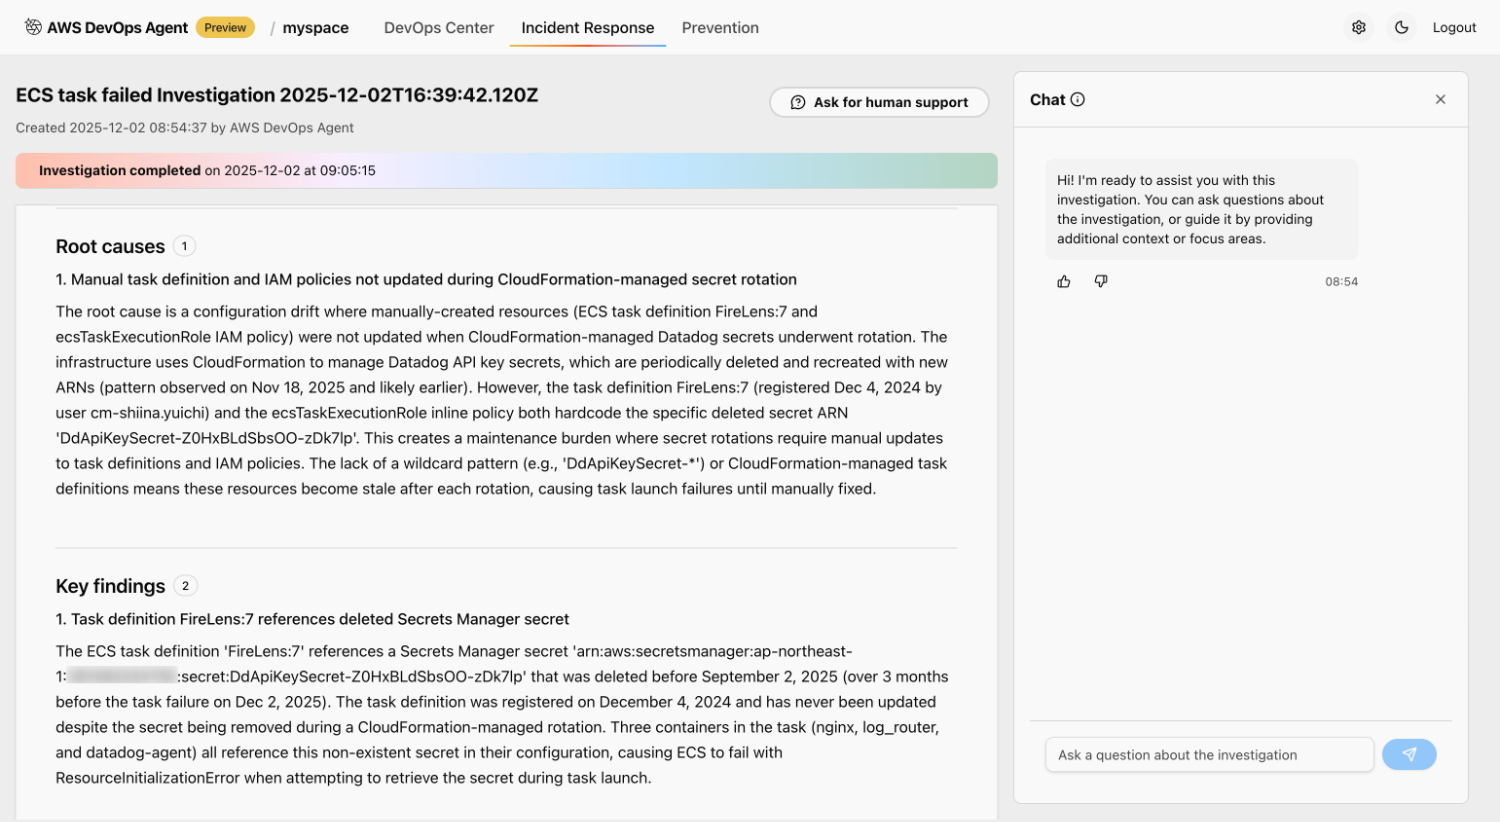The height and width of the screenshot is (822, 1500).
Task: Click the Investigation completed status banner
Action: (506, 171)
